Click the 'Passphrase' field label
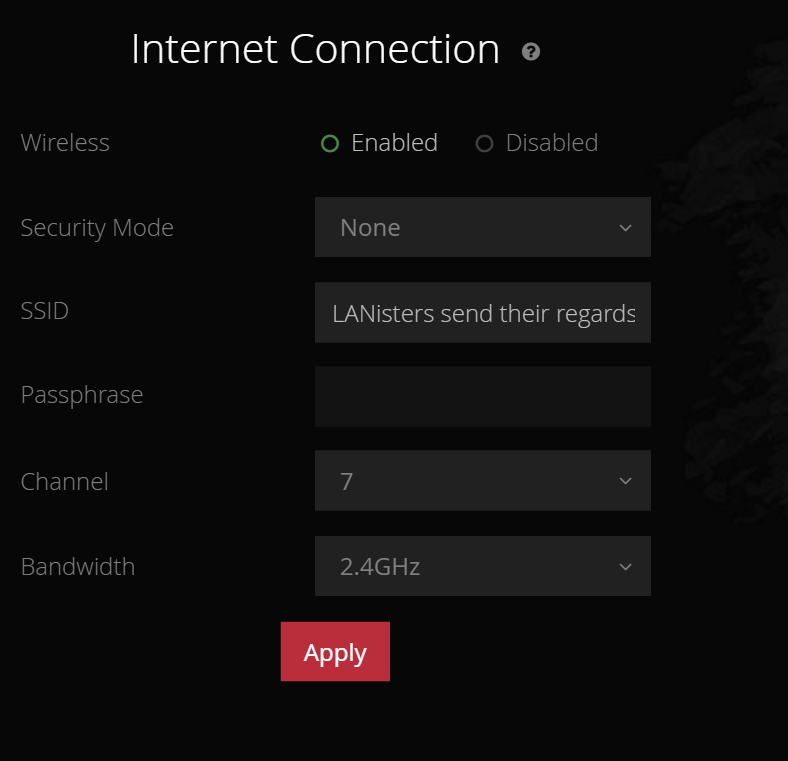This screenshot has height=761, width=788. coord(82,395)
